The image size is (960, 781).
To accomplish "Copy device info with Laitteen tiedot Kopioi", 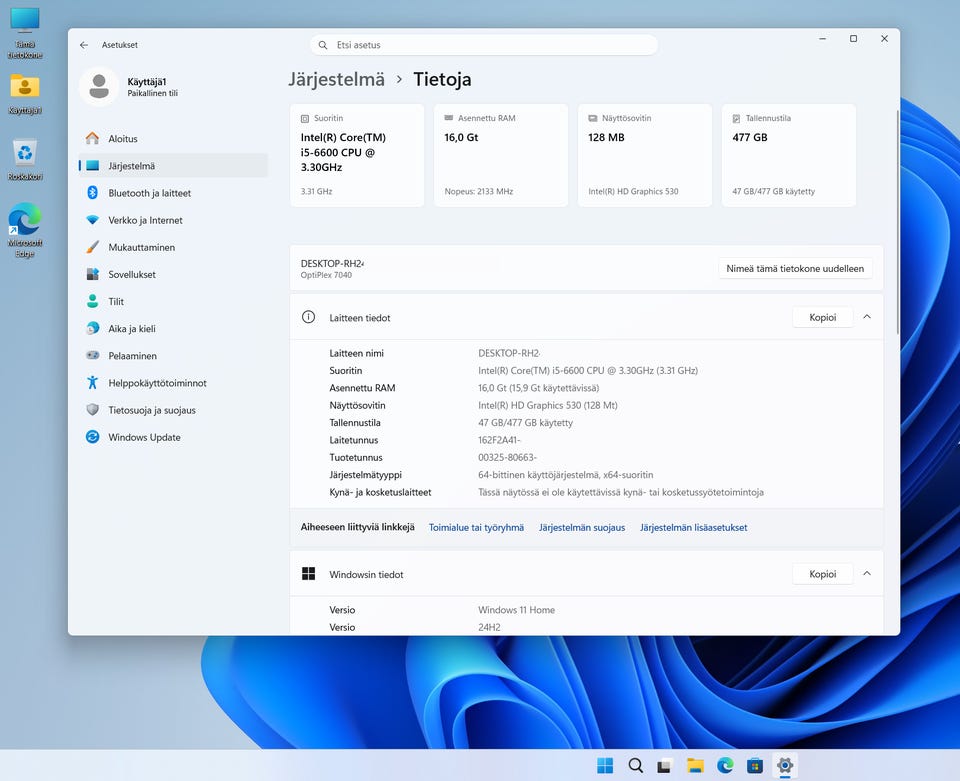I will tap(822, 317).
